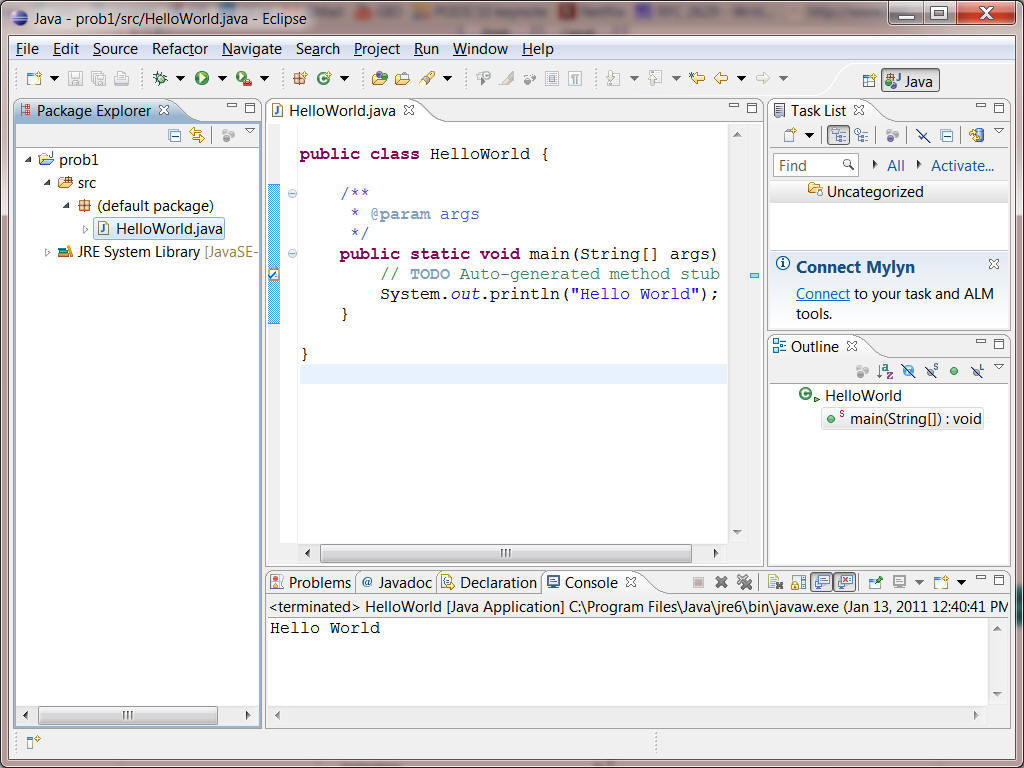
Task: Navigate Back with the yellow arrow
Action: (x=721, y=78)
